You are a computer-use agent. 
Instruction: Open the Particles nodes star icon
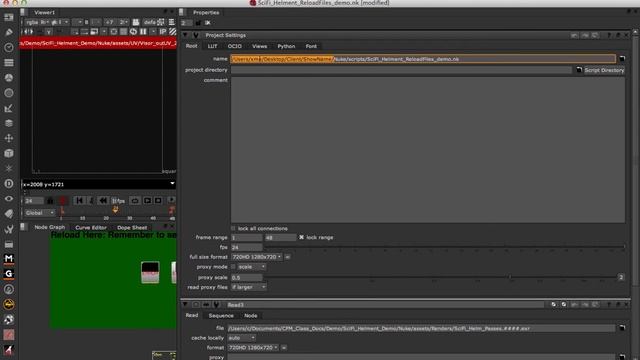(x=9, y=168)
